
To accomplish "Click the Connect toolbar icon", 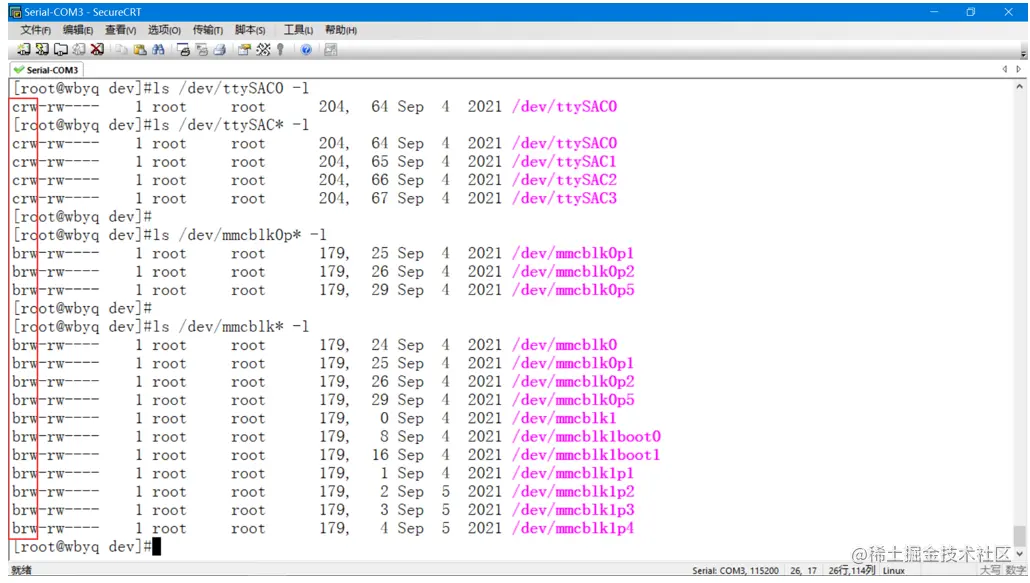I will (24, 50).
